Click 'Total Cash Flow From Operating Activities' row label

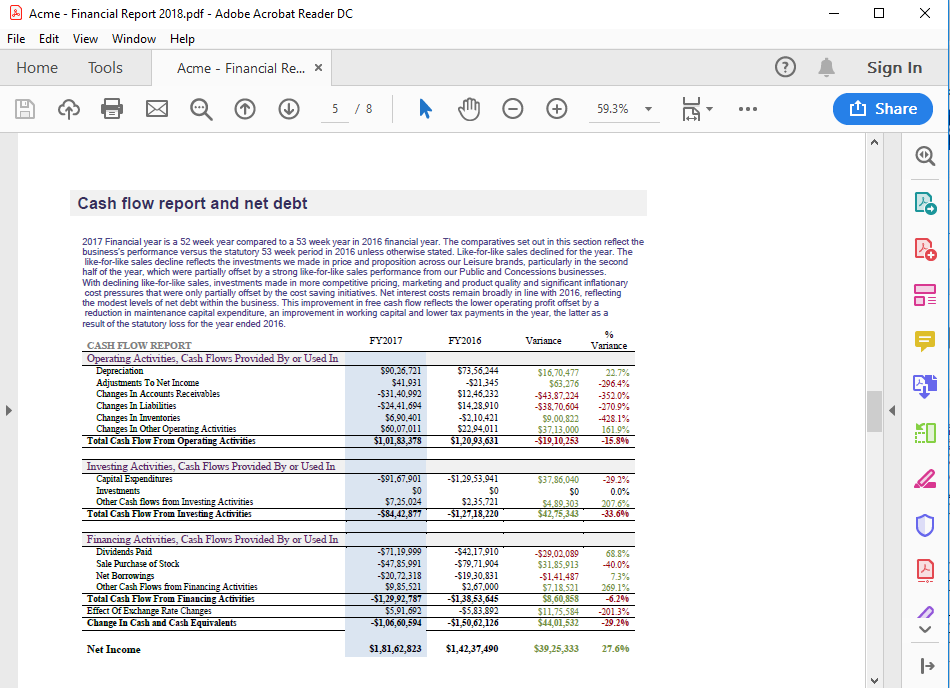point(171,441)
